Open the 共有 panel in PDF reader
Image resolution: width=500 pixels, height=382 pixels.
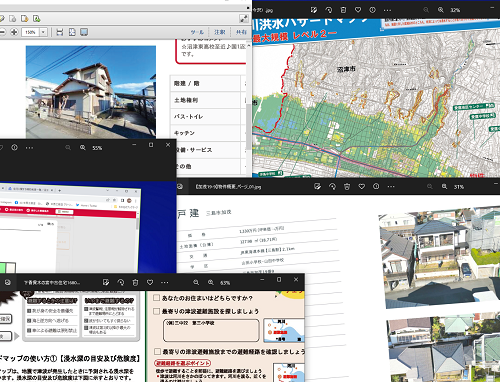(241, 32)
